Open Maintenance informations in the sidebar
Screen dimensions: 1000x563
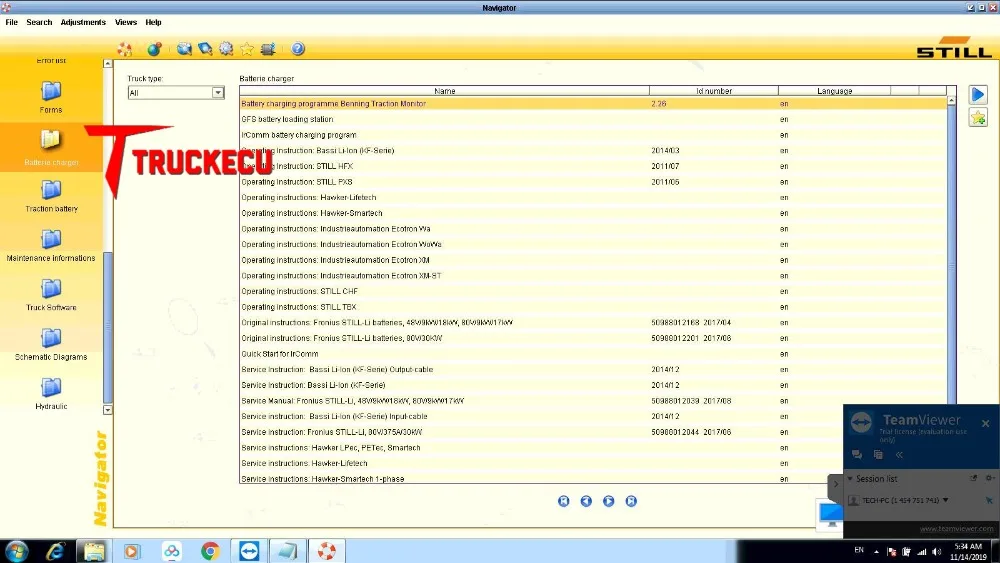tap(51, 246)
